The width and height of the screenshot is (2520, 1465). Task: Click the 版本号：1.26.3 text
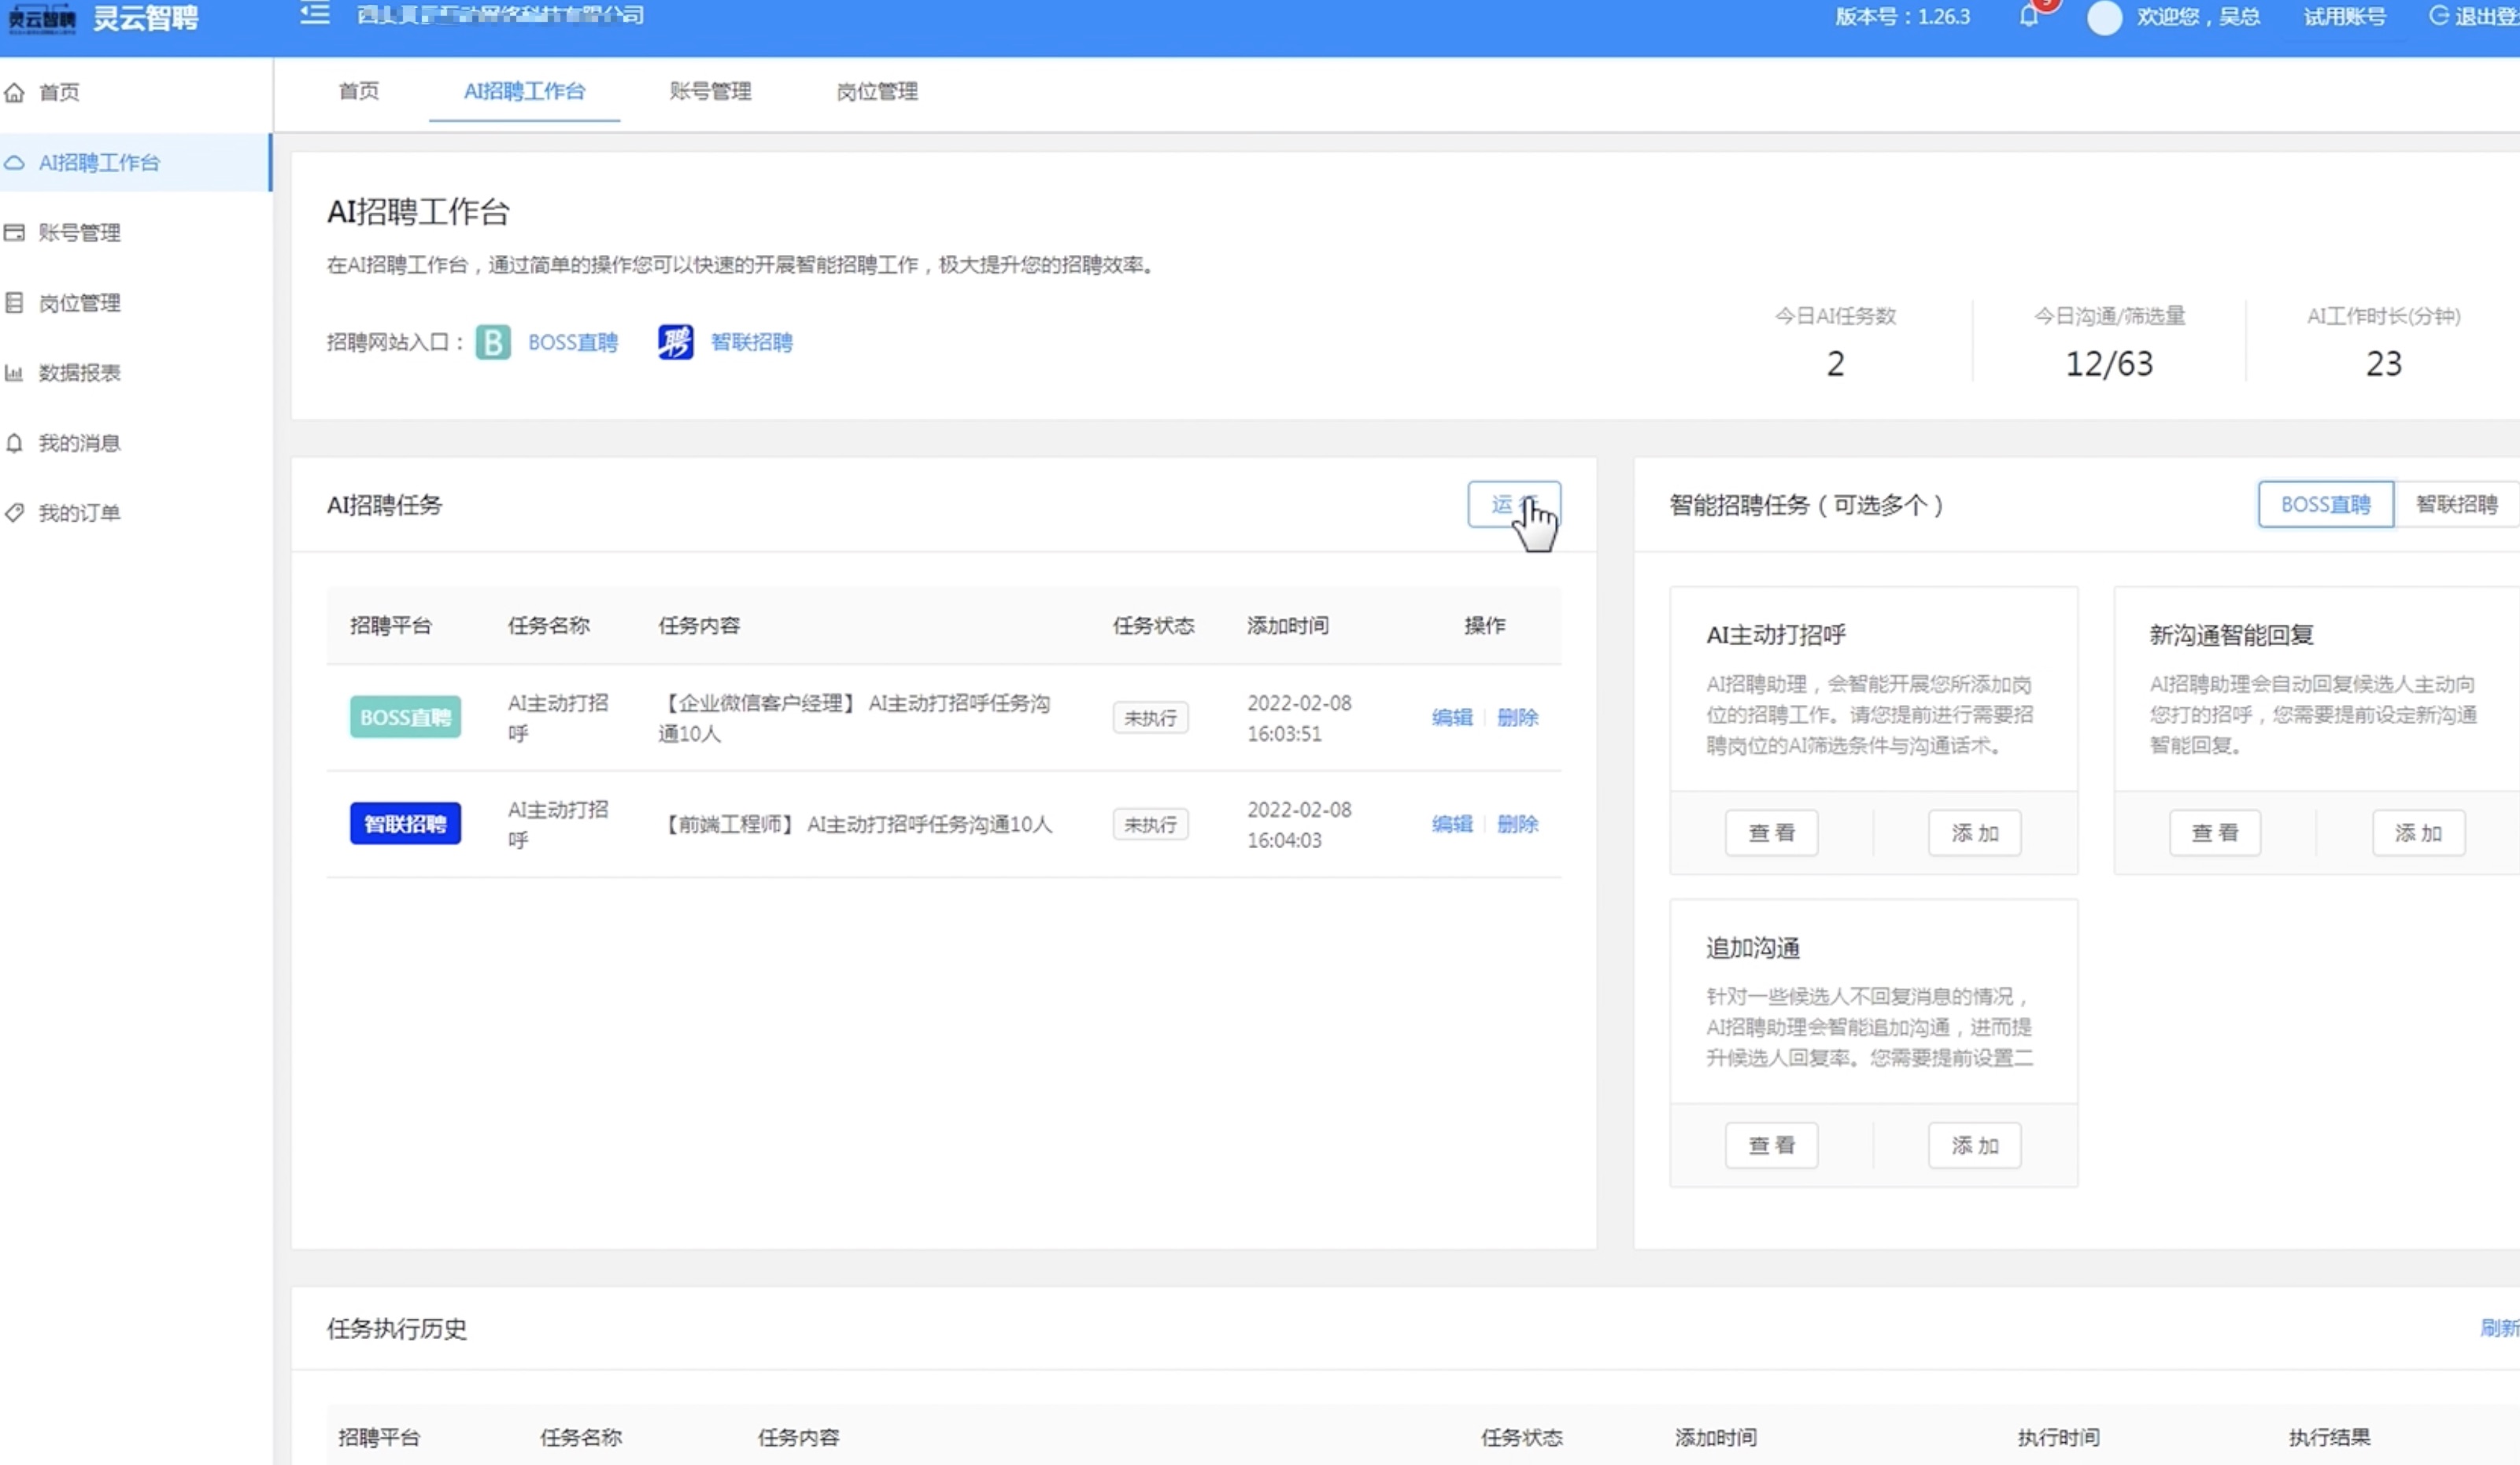1902,17
